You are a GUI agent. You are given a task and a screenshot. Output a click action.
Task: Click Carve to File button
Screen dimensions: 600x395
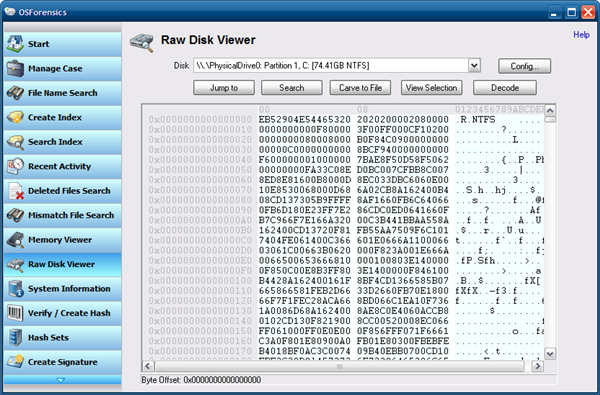click(360, 88)
